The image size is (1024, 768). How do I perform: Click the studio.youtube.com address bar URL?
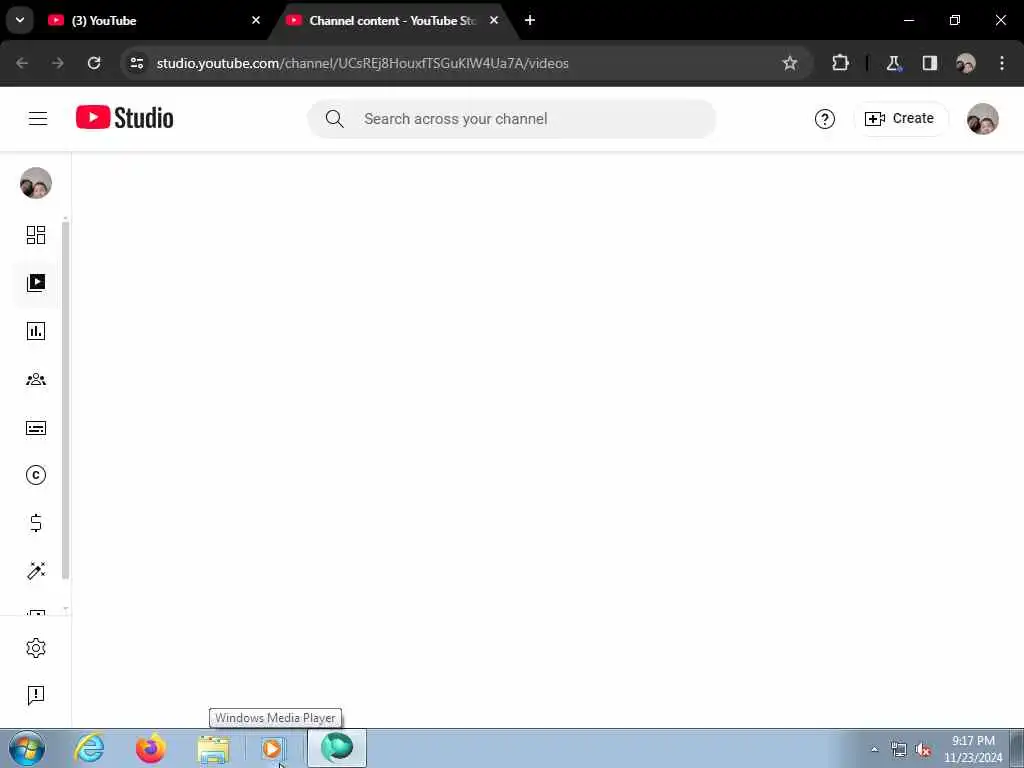click(362, 63)
